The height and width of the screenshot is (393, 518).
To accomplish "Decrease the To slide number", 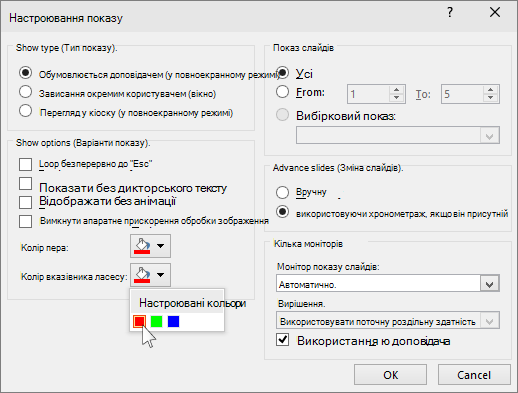I will click(x=491, y=98).
